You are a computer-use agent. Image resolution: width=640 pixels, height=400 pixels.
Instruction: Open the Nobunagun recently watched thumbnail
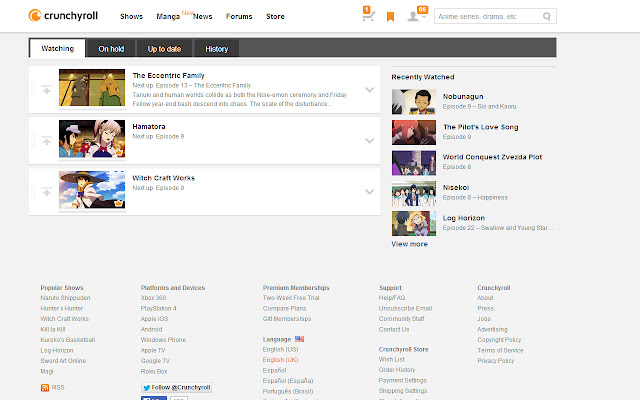[x=414, y=102]
